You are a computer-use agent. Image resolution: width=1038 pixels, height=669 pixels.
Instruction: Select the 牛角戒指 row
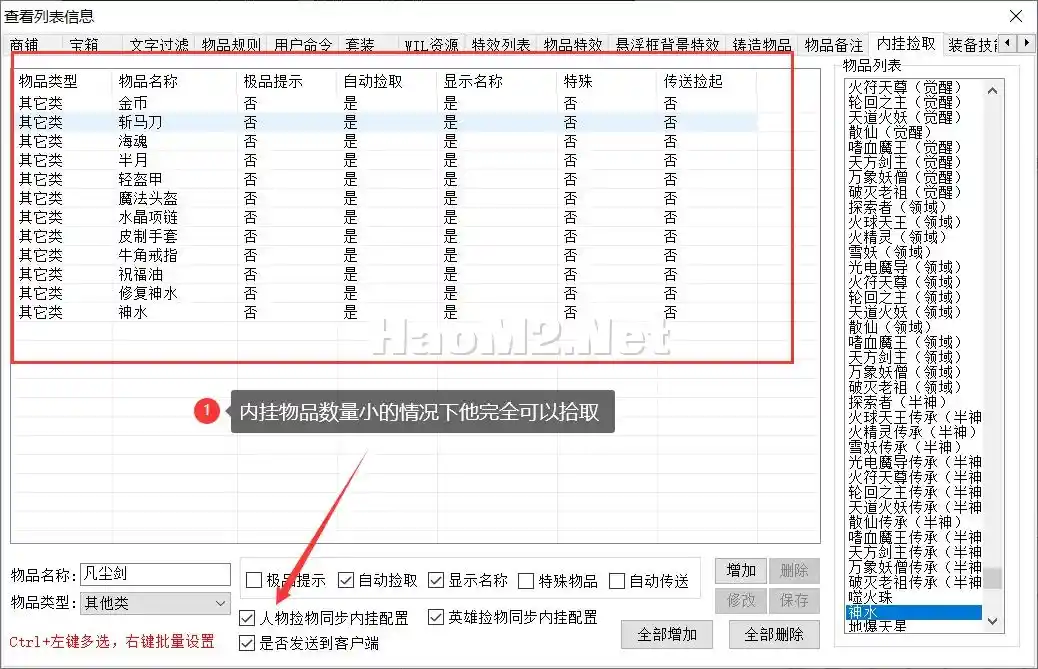pyautogui.click(x=385, y=255)
